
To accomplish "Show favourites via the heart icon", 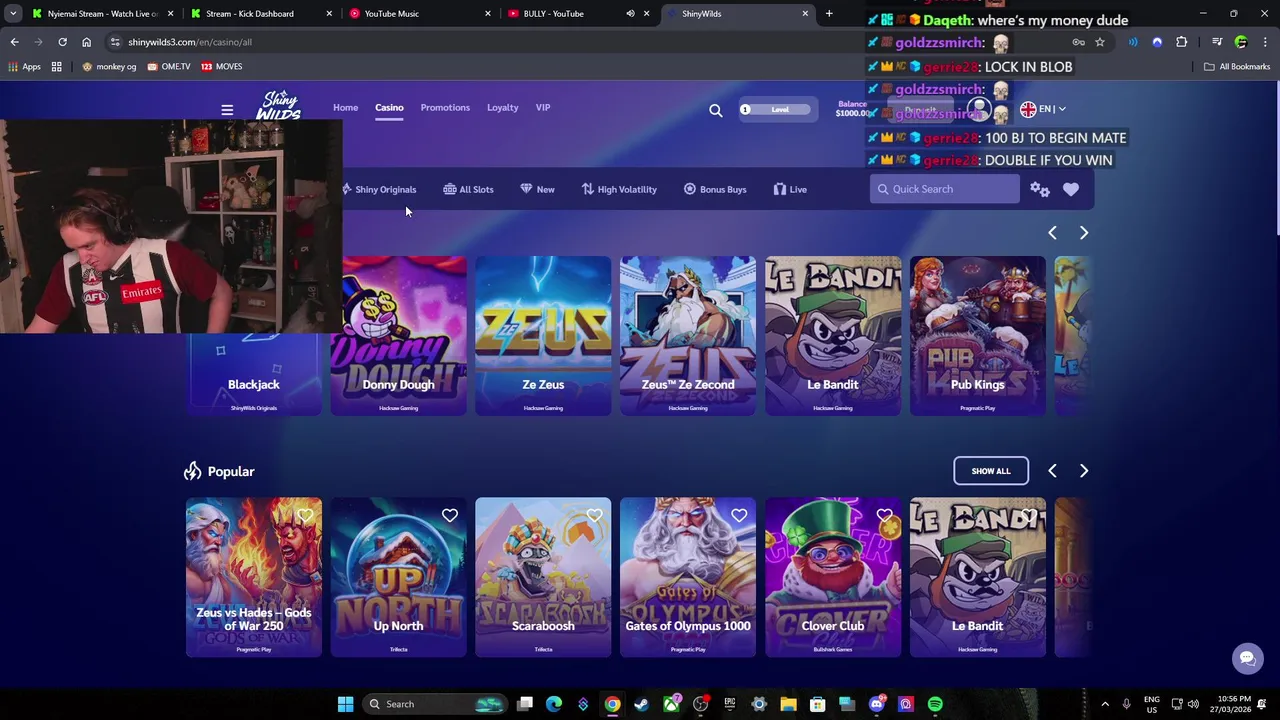I will (1071, 189).
